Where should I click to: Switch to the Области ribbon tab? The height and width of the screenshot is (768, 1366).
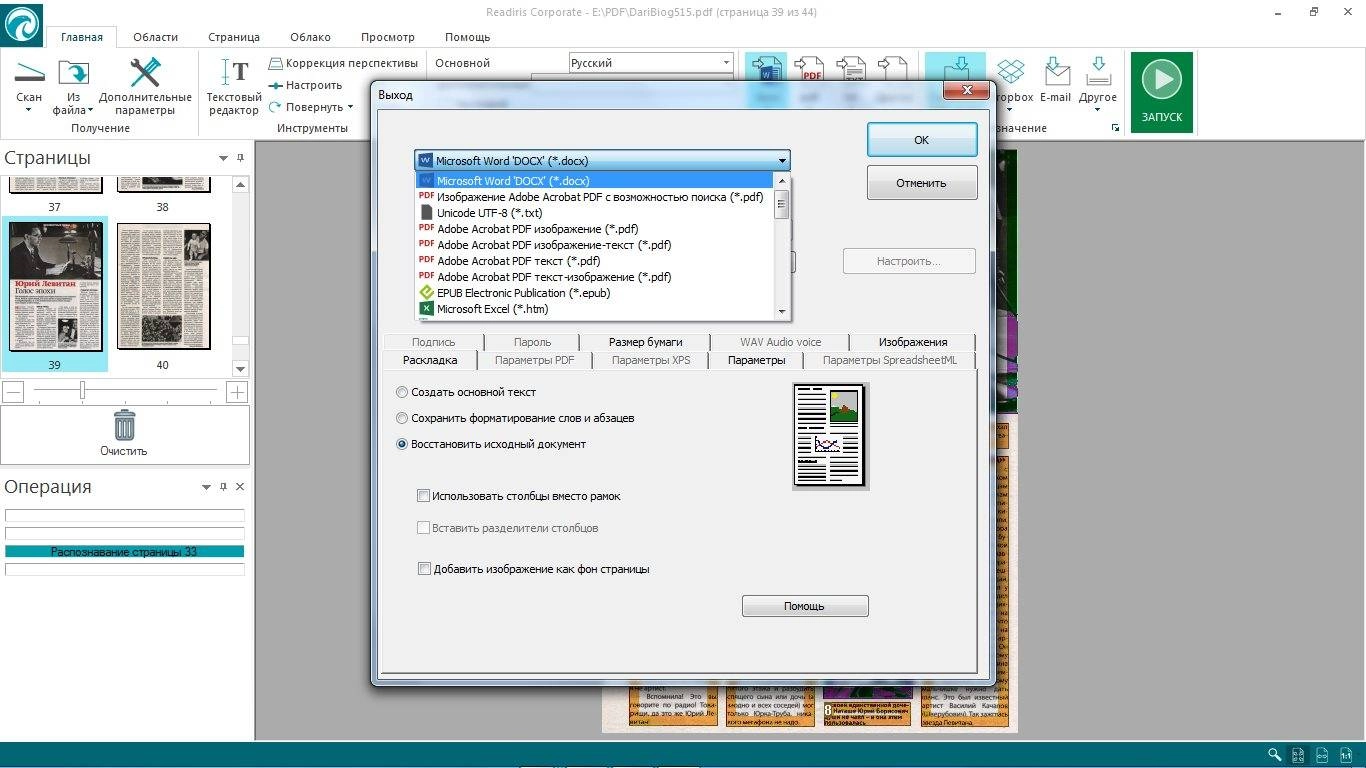[155, 37]
